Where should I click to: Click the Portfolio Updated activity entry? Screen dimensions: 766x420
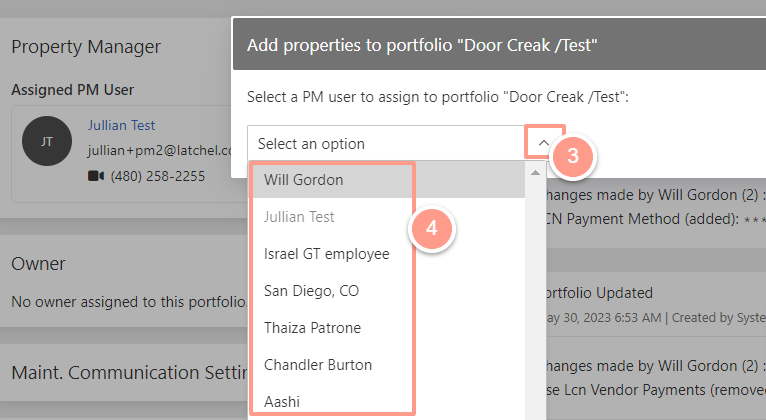tap(599, 293)
